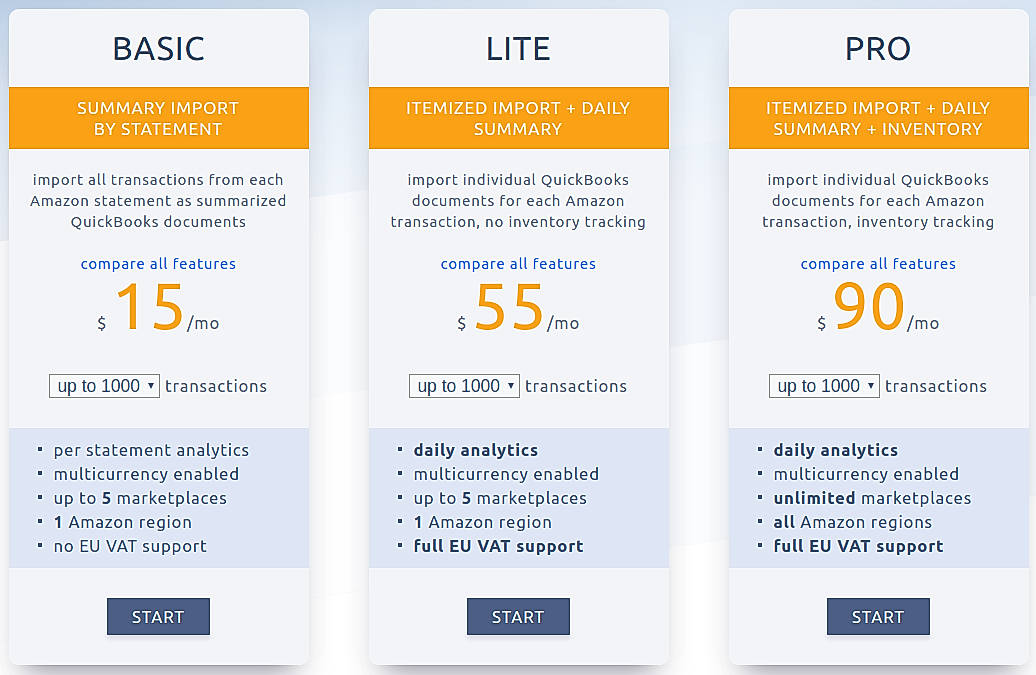The height and width of the screenshot is (675, 1036).
Task: Click the SUMMARY IMPORT BY STATEMENT banner
Action: 158,118
